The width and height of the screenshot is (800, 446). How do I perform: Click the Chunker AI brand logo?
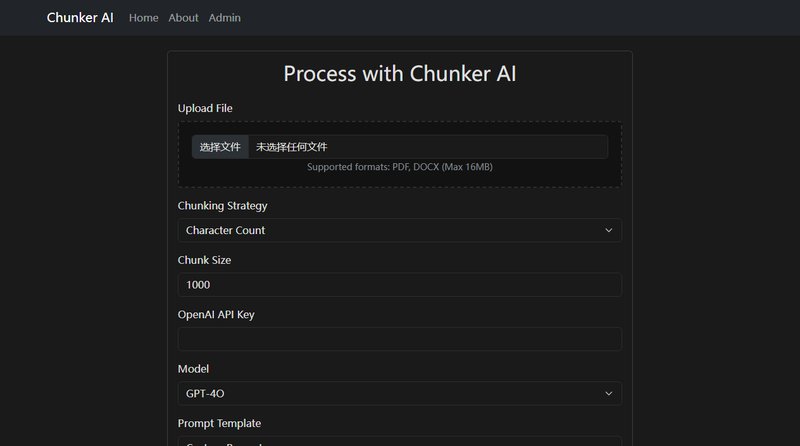tap(80, 17)
